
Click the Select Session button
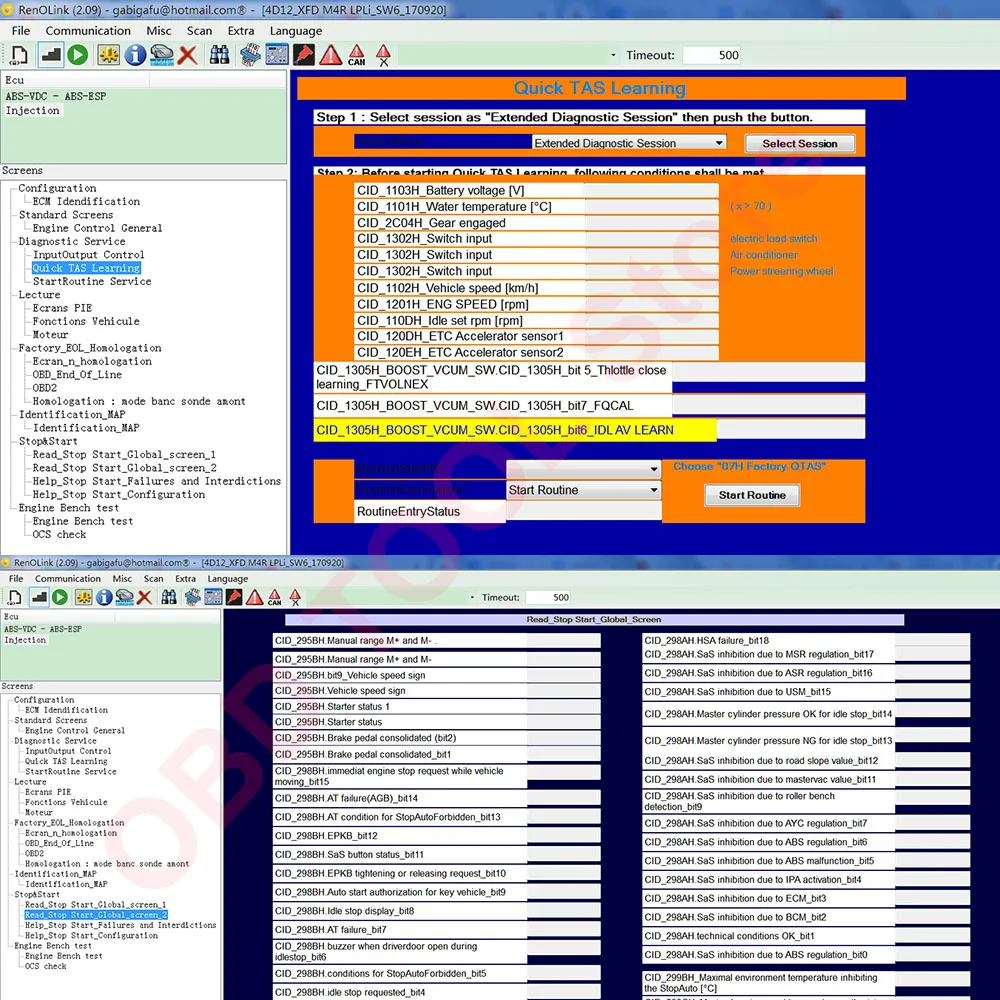[x=800, y=143]
